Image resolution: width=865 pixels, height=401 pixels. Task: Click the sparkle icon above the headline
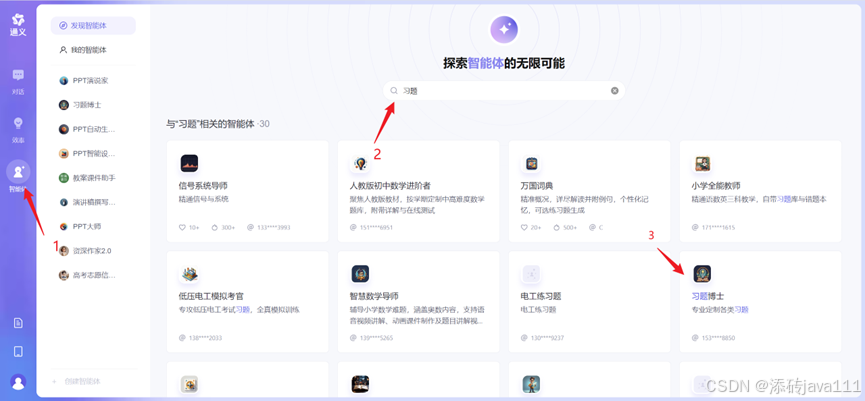tap(504, 29)
